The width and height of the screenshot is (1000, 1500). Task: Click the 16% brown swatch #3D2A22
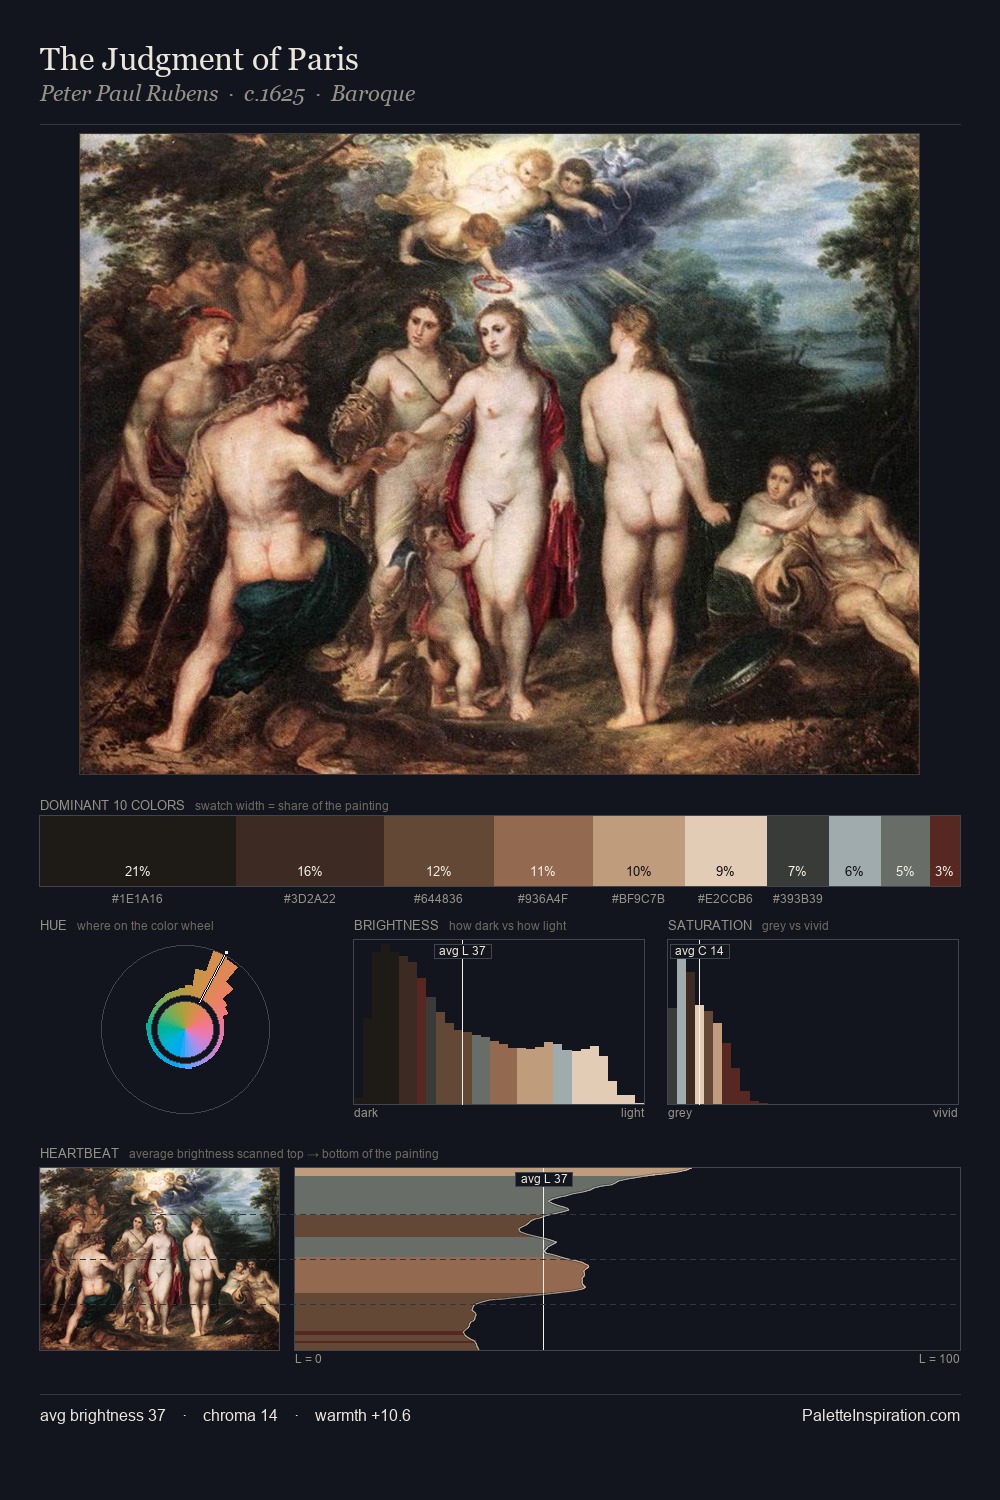pos(310,851)
